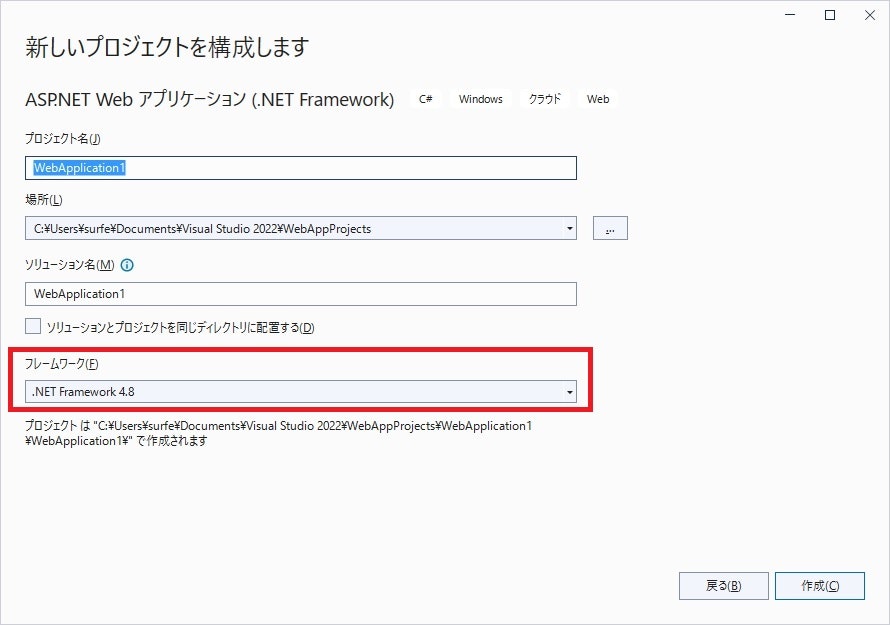Click the Windows tag label
Viewport: 890px width, 625px height.
[481, 99]
